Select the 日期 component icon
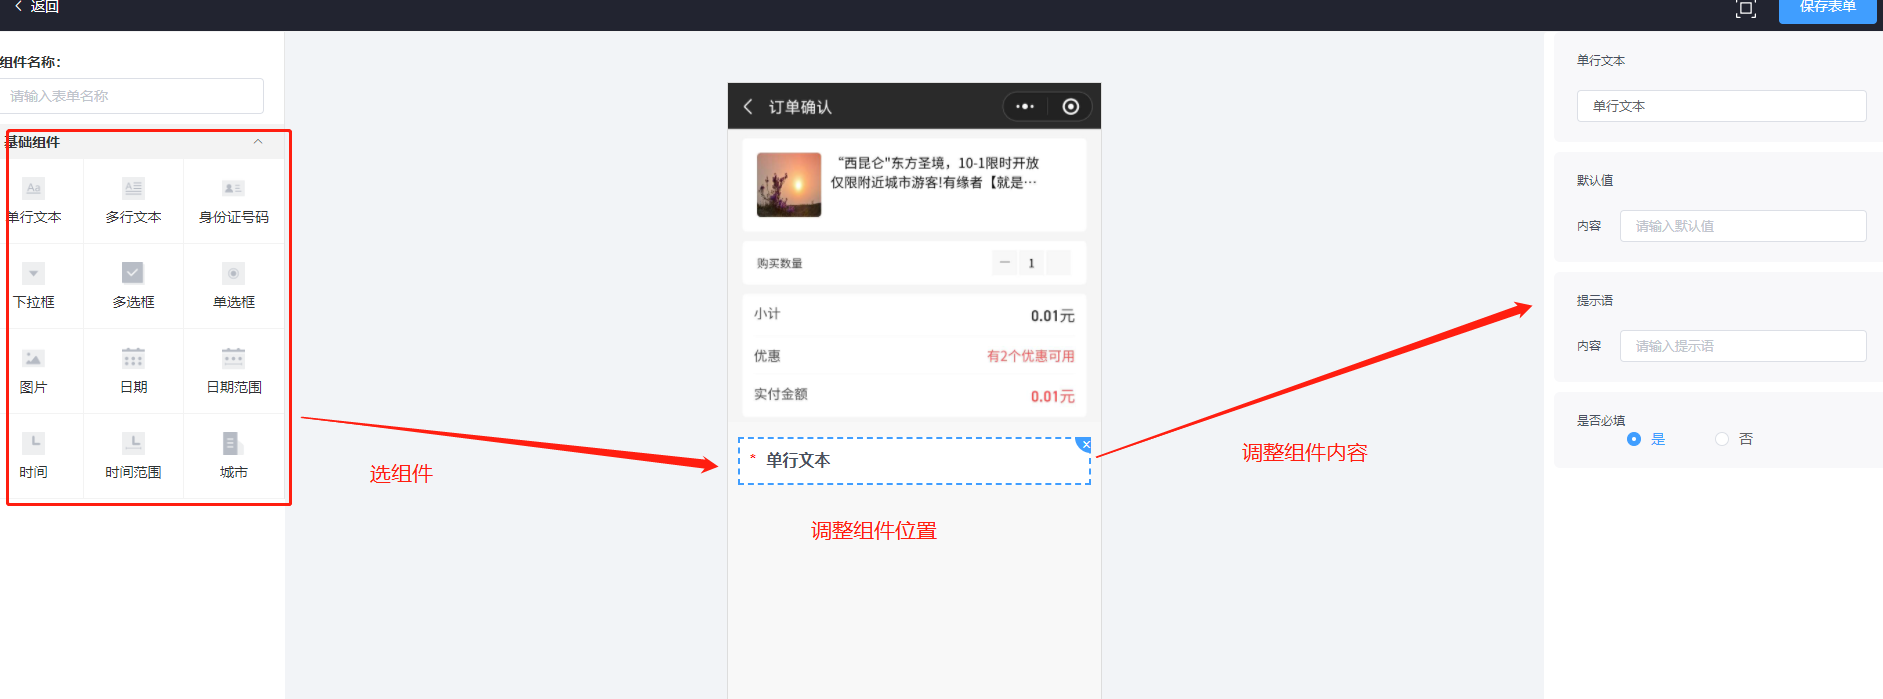This screenshot has height=699, width=1883. (x=133, y=358)
